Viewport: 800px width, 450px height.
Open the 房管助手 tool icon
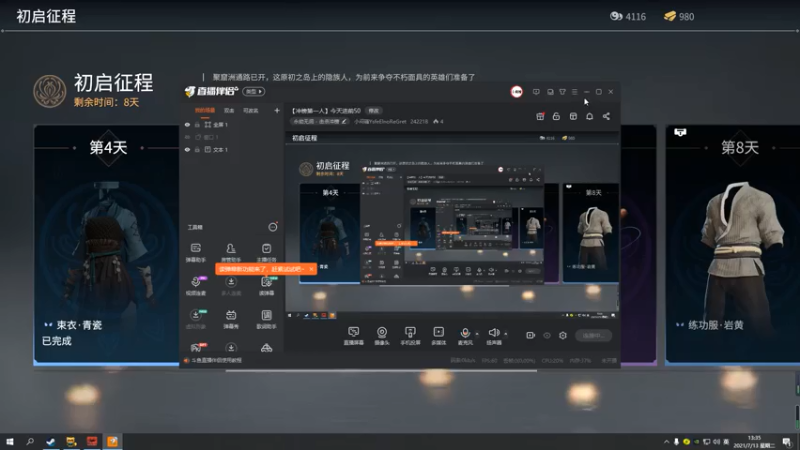pyautogui.click(x=231, y=252)
